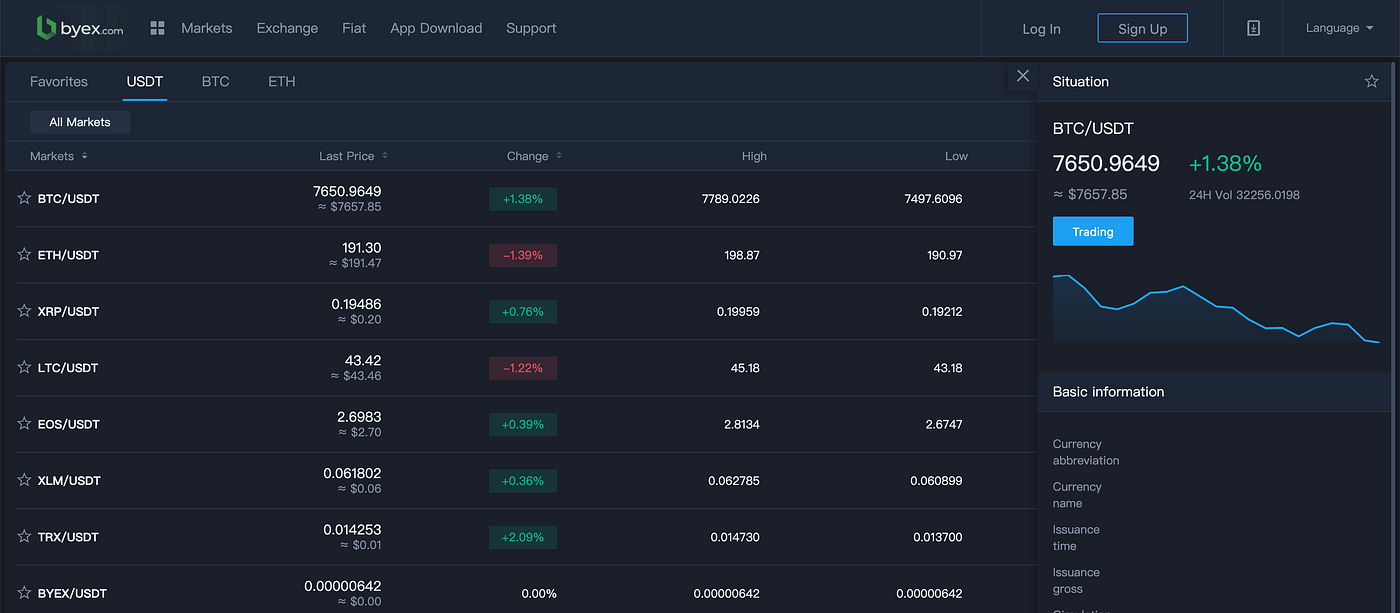Image resolution: width=1400 pixels, height=613 pixels.
Task: Click the +0.76% change badge
Action: tap(523, 312)
